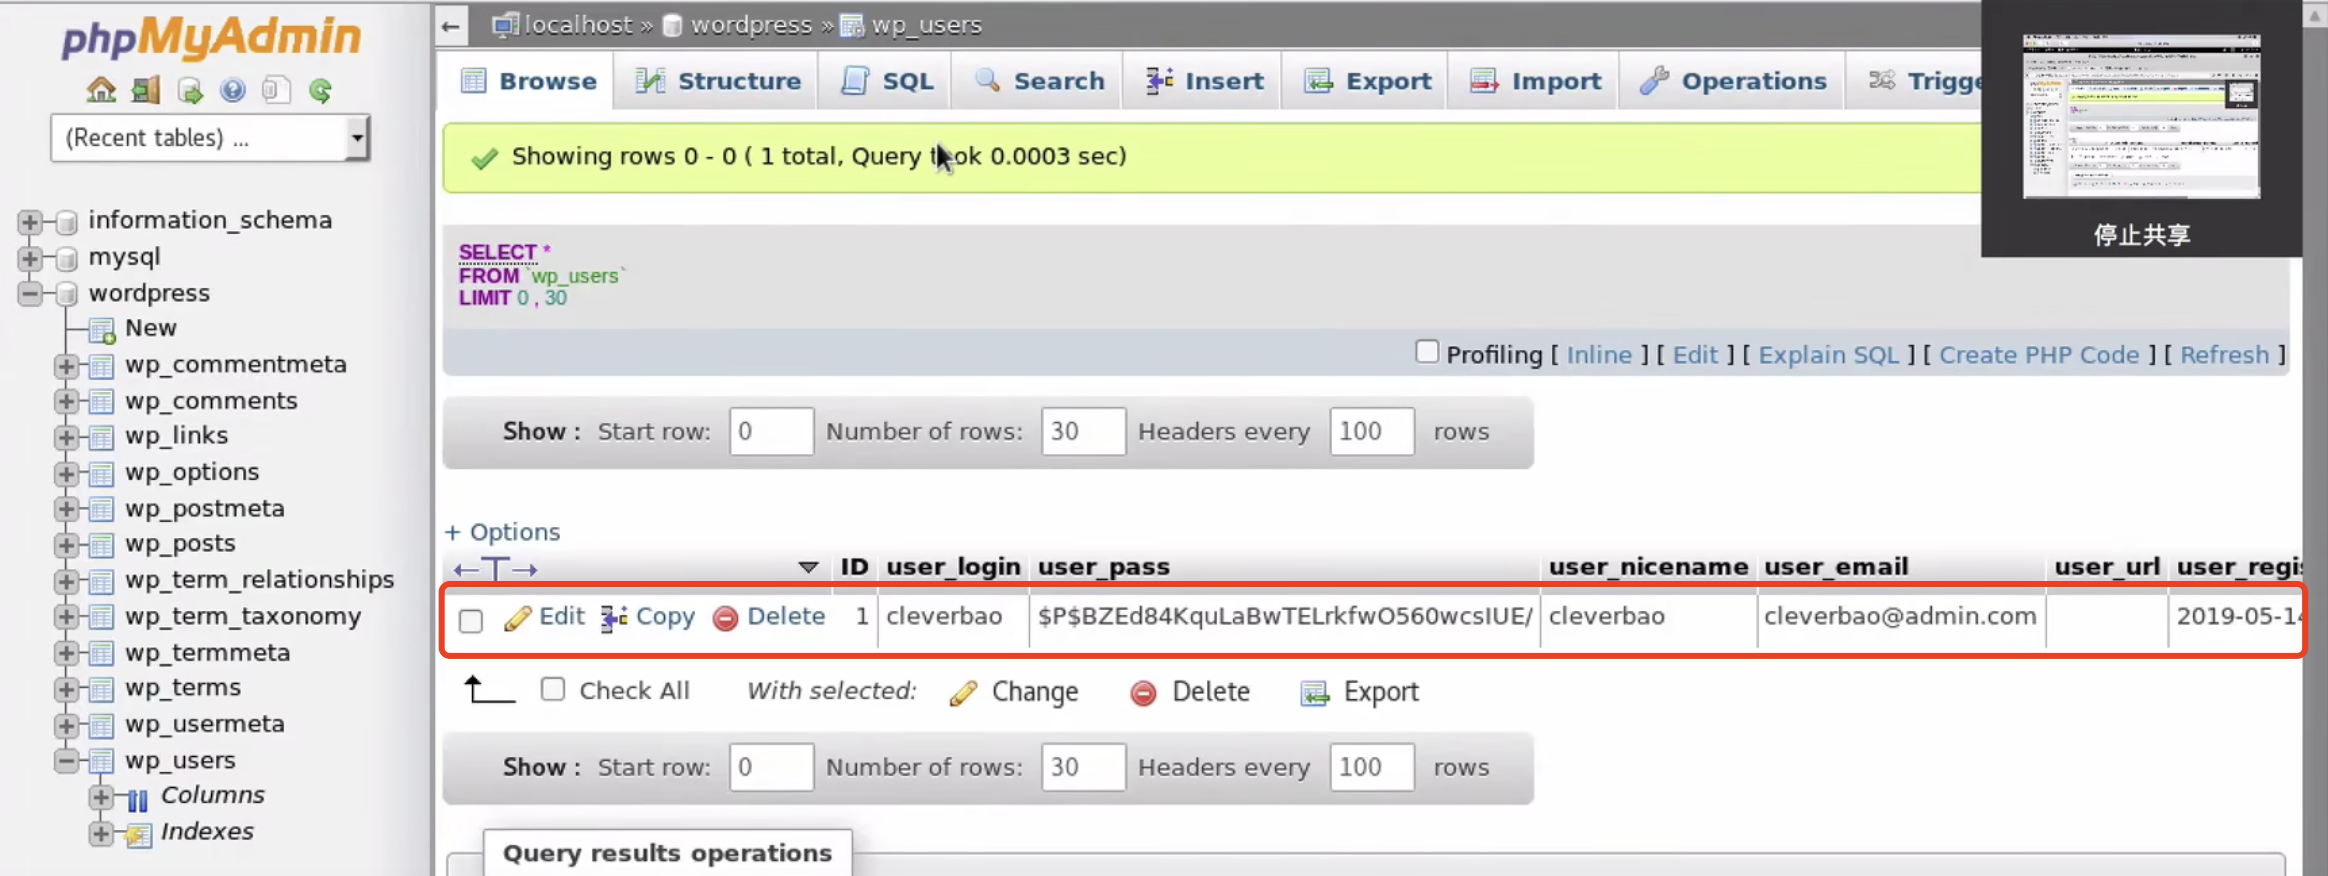Viewport: 2328px width, 876px height.
Task: Click the Columns icon under wp_users
Action: (x=138, y=798)
